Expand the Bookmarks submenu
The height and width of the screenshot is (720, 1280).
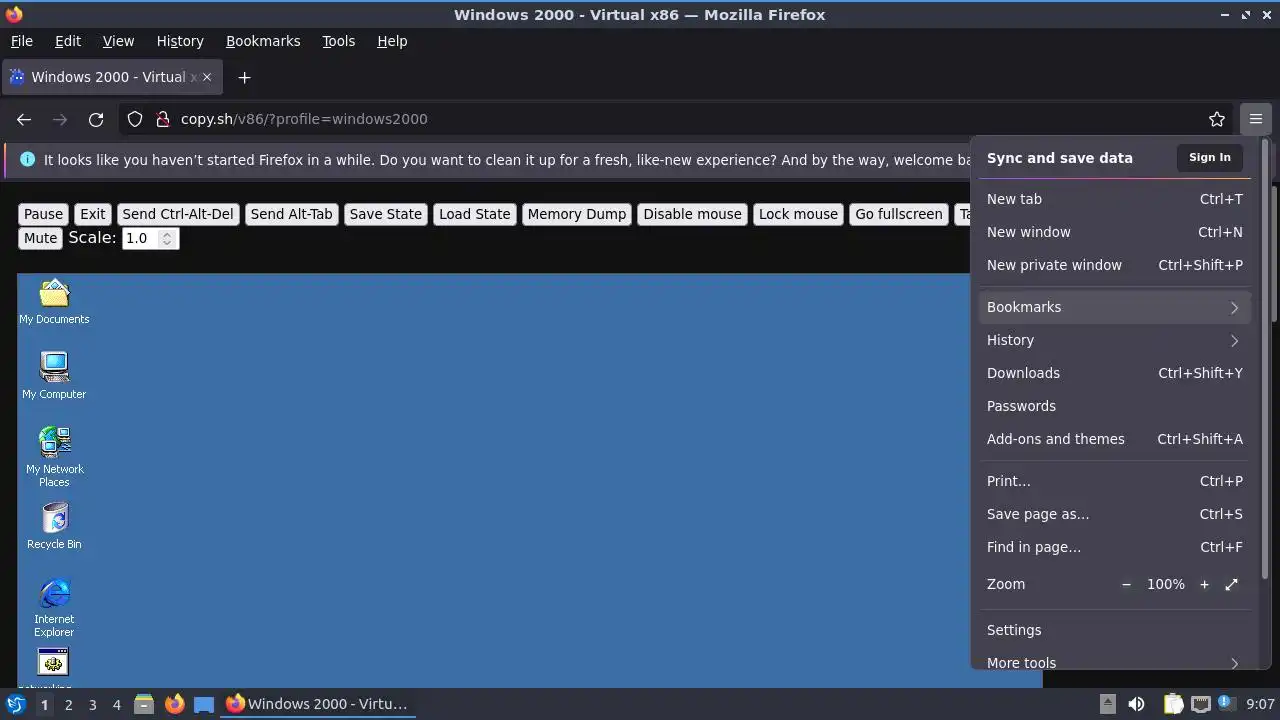1113,307
